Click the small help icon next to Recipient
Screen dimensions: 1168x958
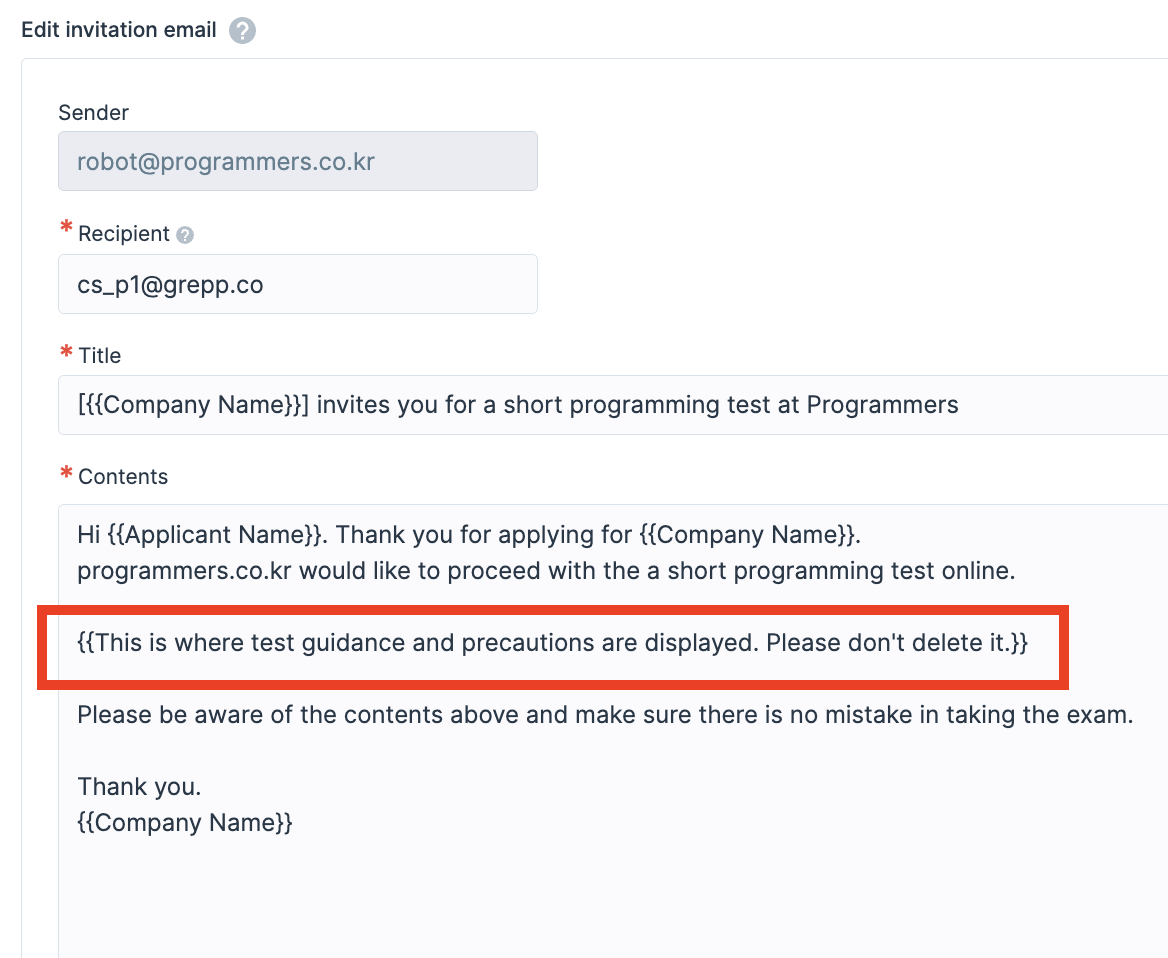click(185, 235)
